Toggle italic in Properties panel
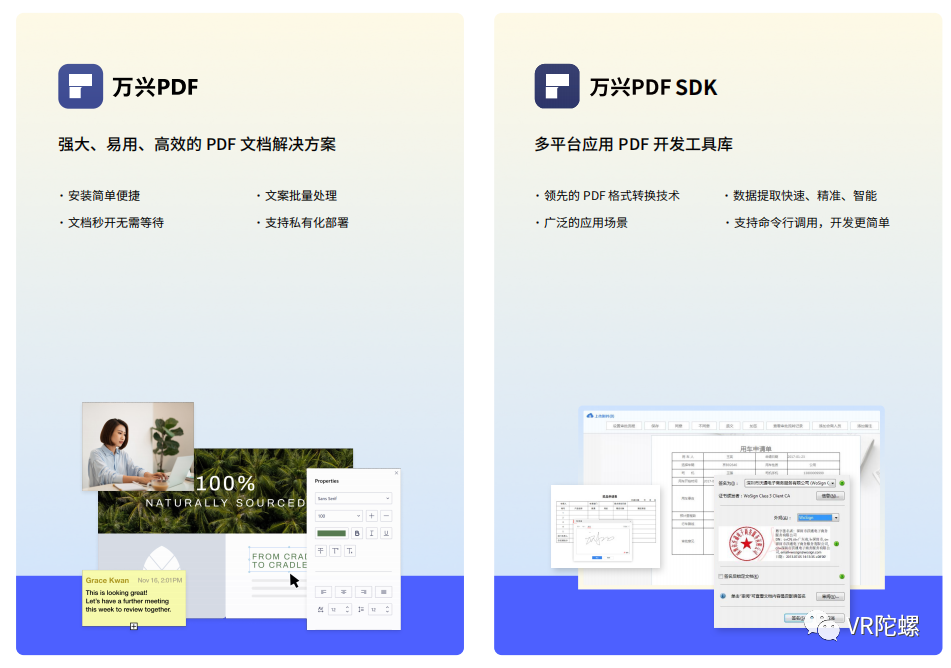951x668 pixels. coord(372,533)
